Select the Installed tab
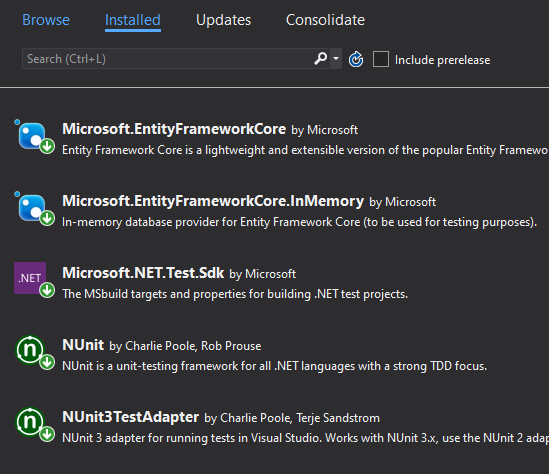Image resolution: width=549 pixels, height=474 pixels. pyautogui.click(x=133, y=20)
